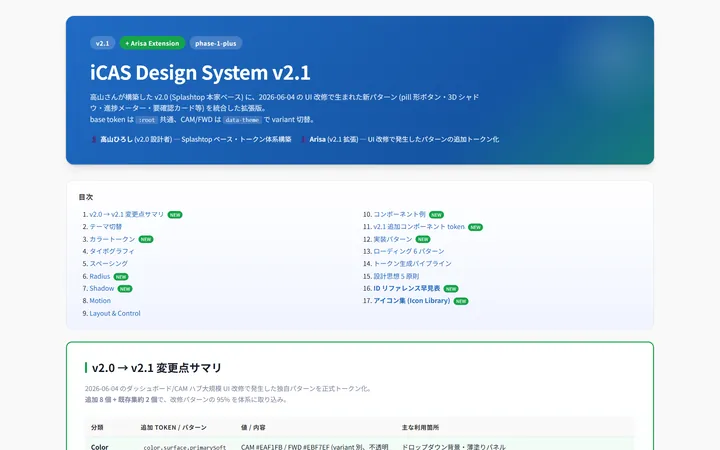Screen dimensions: 720x450
Task: Open the Layout & Control link
Action: point(115,313)
